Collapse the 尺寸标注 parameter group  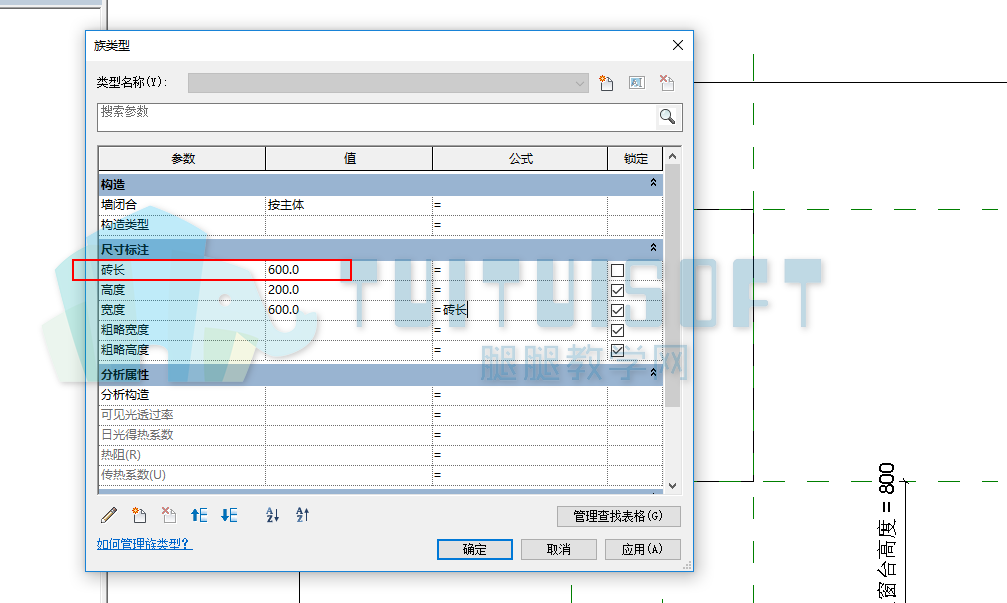[x=653, y=248]
